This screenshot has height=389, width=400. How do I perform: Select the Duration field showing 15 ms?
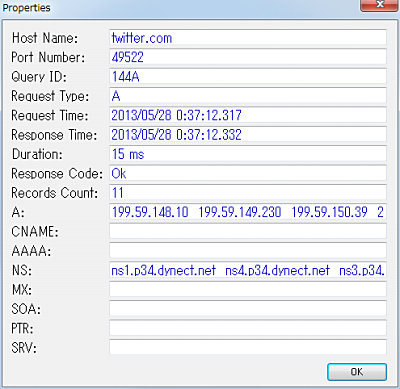[248, 154]
